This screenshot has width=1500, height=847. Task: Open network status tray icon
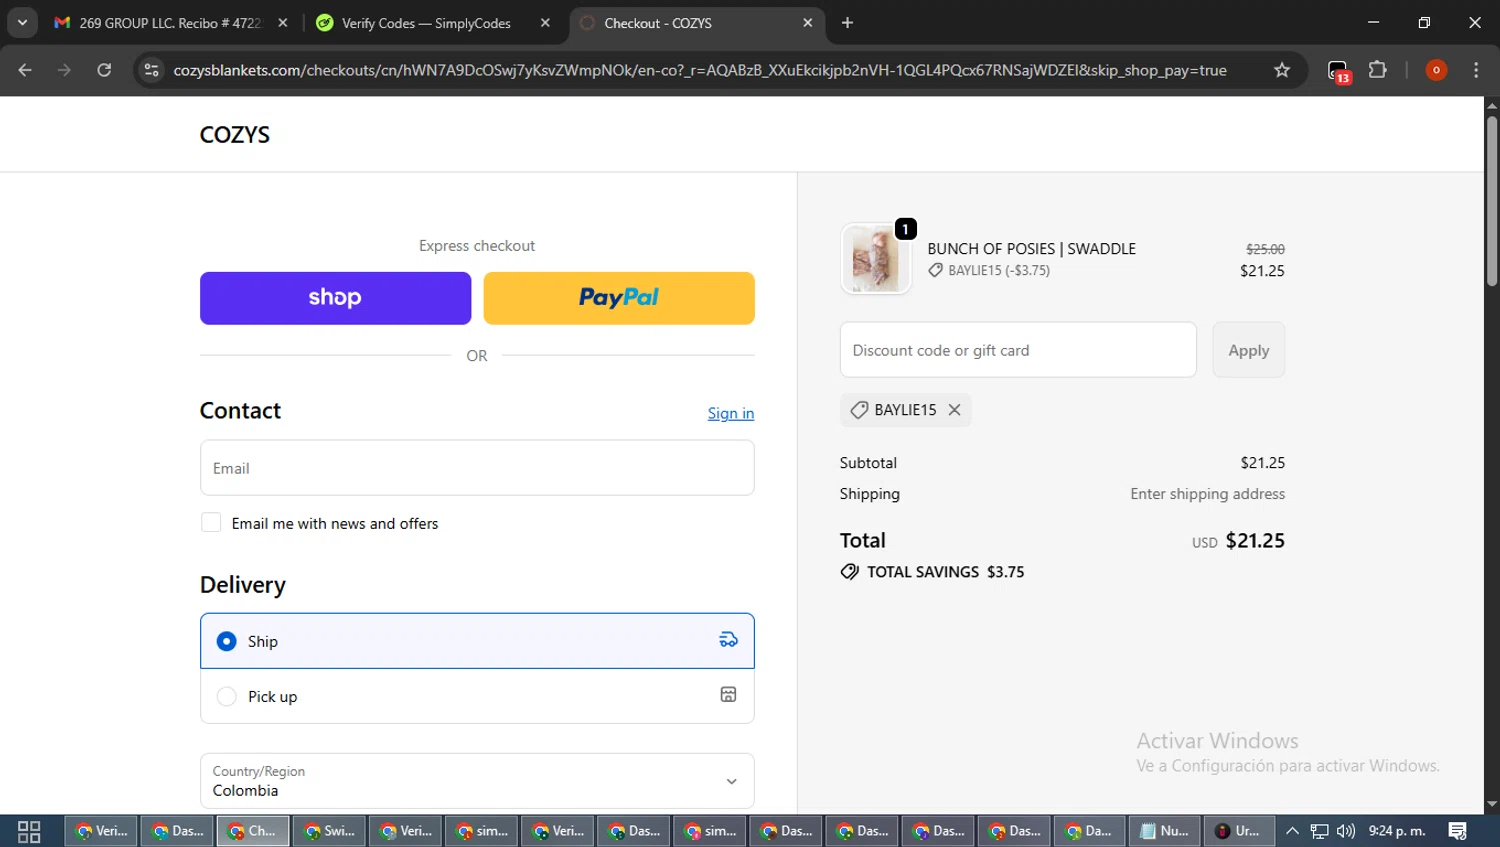tap(1320, 831)
